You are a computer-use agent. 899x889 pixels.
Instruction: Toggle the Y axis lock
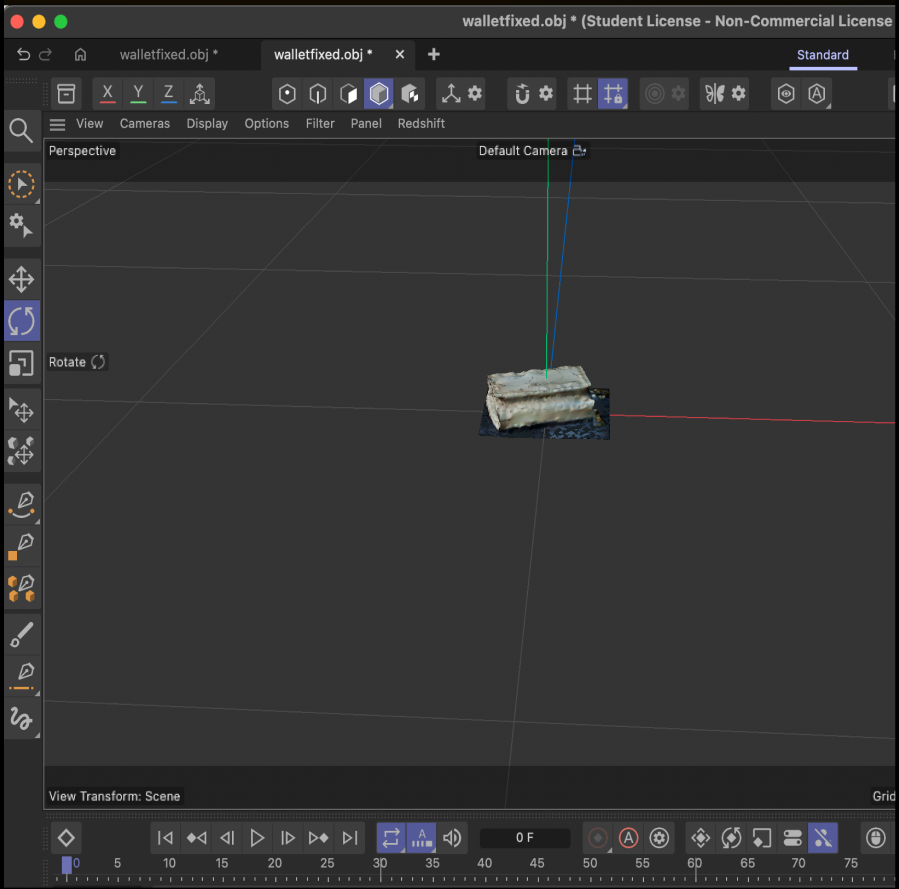pyautogui.click(x=138, y=94)
